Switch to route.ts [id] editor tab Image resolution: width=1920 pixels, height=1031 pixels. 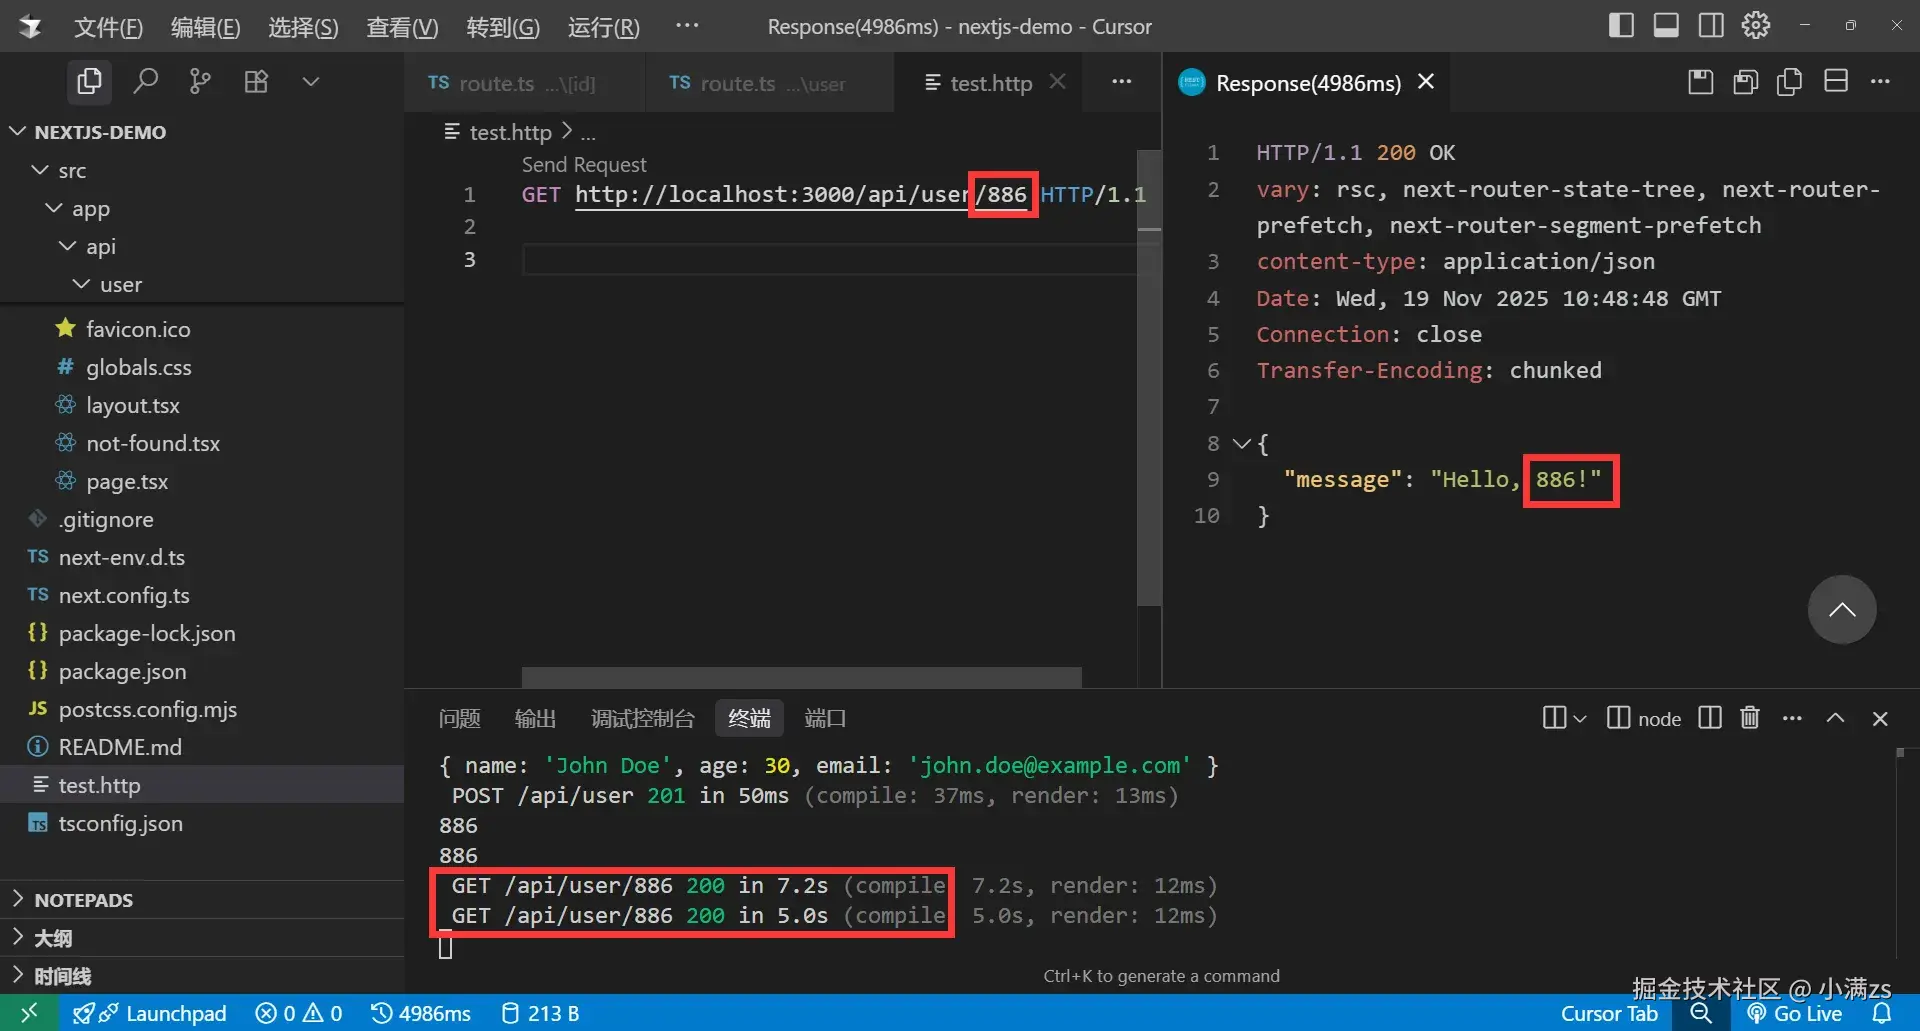524,83
